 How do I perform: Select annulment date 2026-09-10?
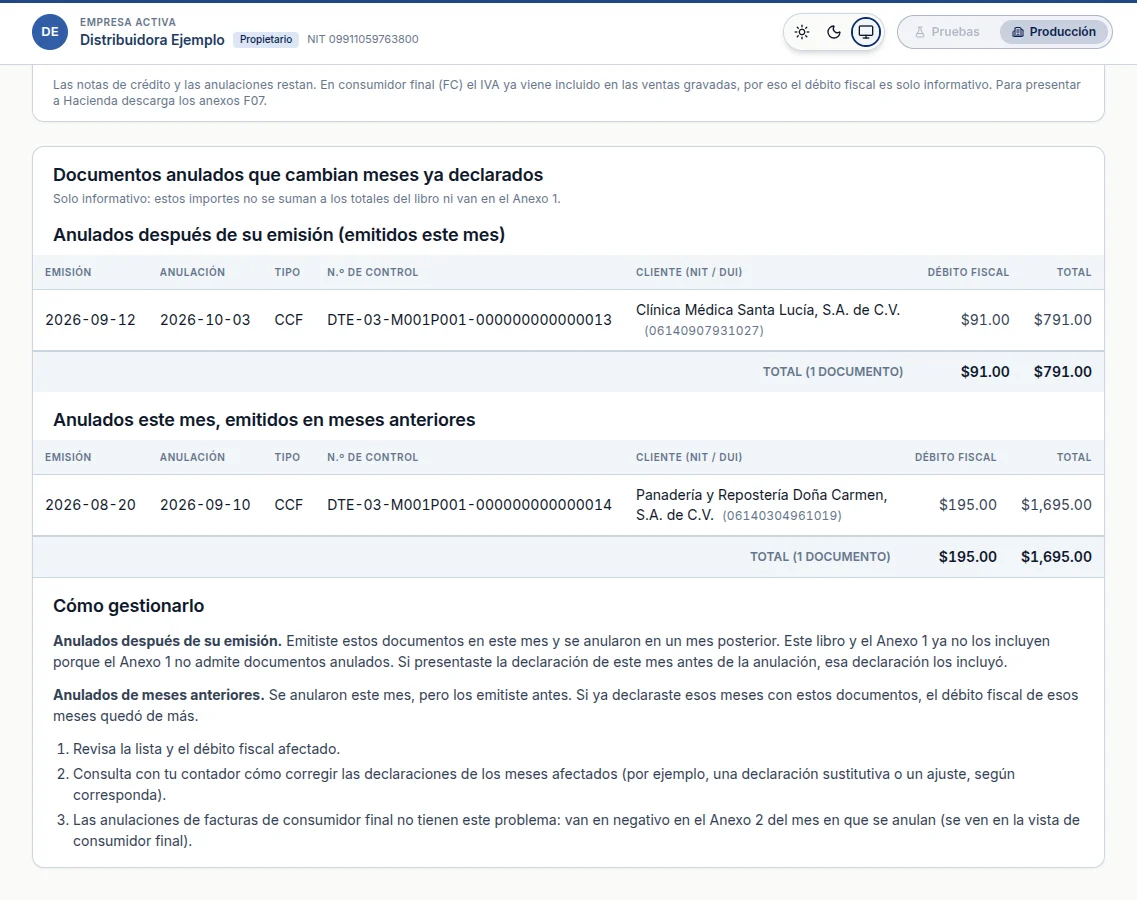tap(205, 505)
